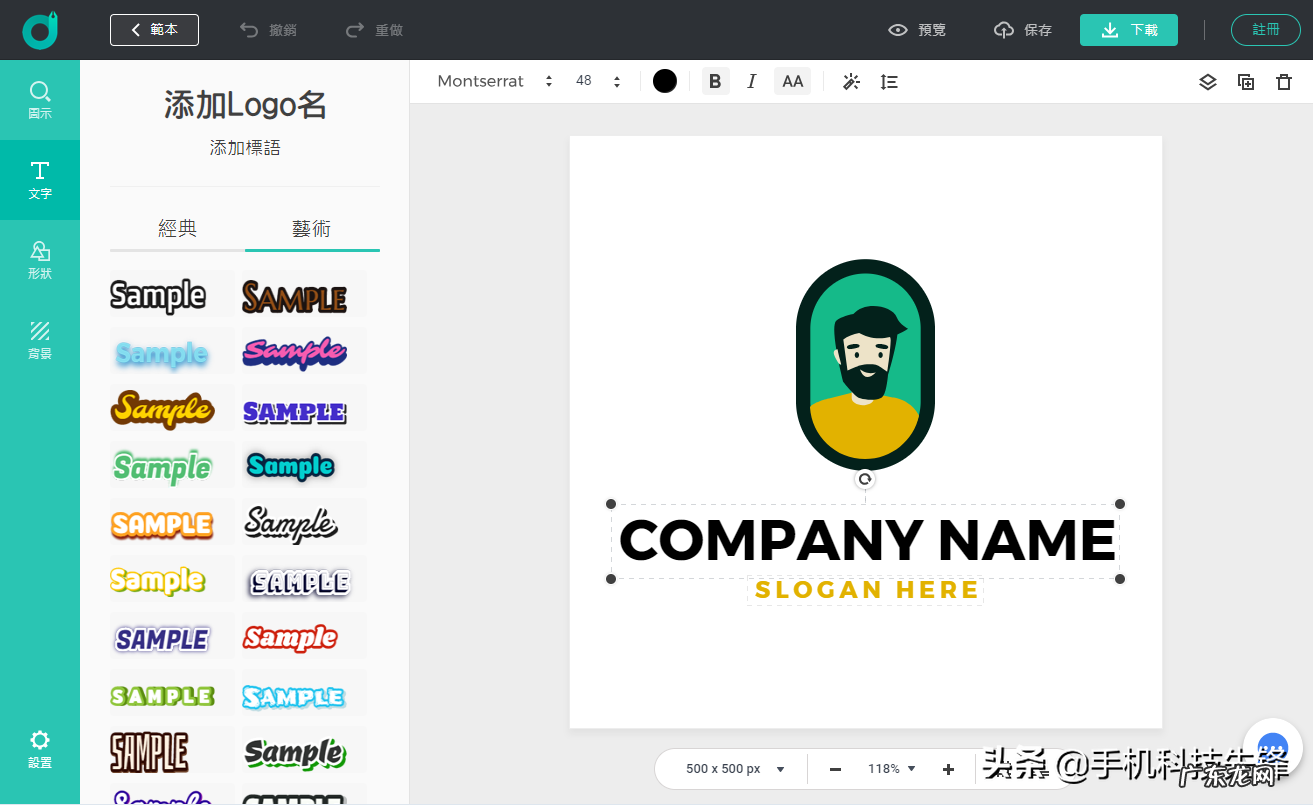This screenshot has width=1313, height=805.
Task: Open text effects magic wand tool
Action: 851,82
